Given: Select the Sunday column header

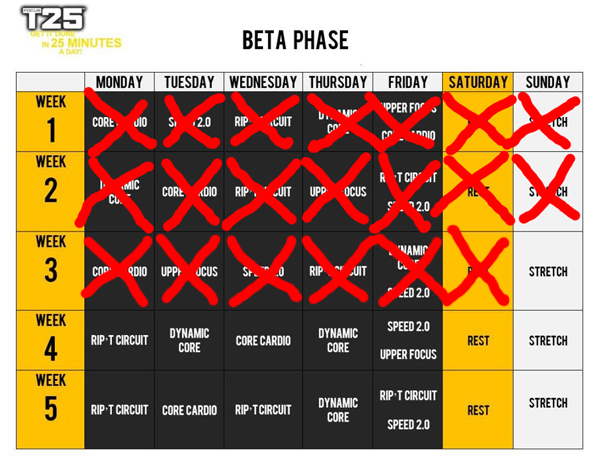Looking at the screenshot, I should [548, 82].
